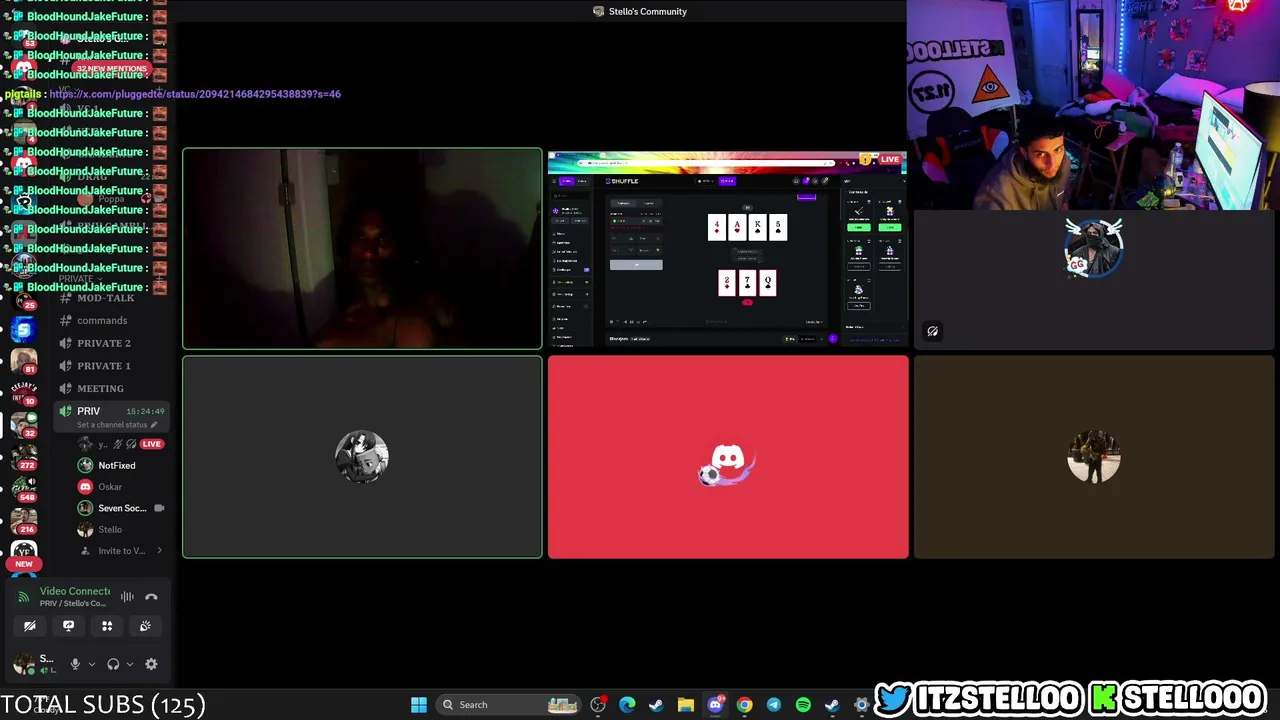
Task: Mute the microphone in user panel
Action: [x=75, y=664]
